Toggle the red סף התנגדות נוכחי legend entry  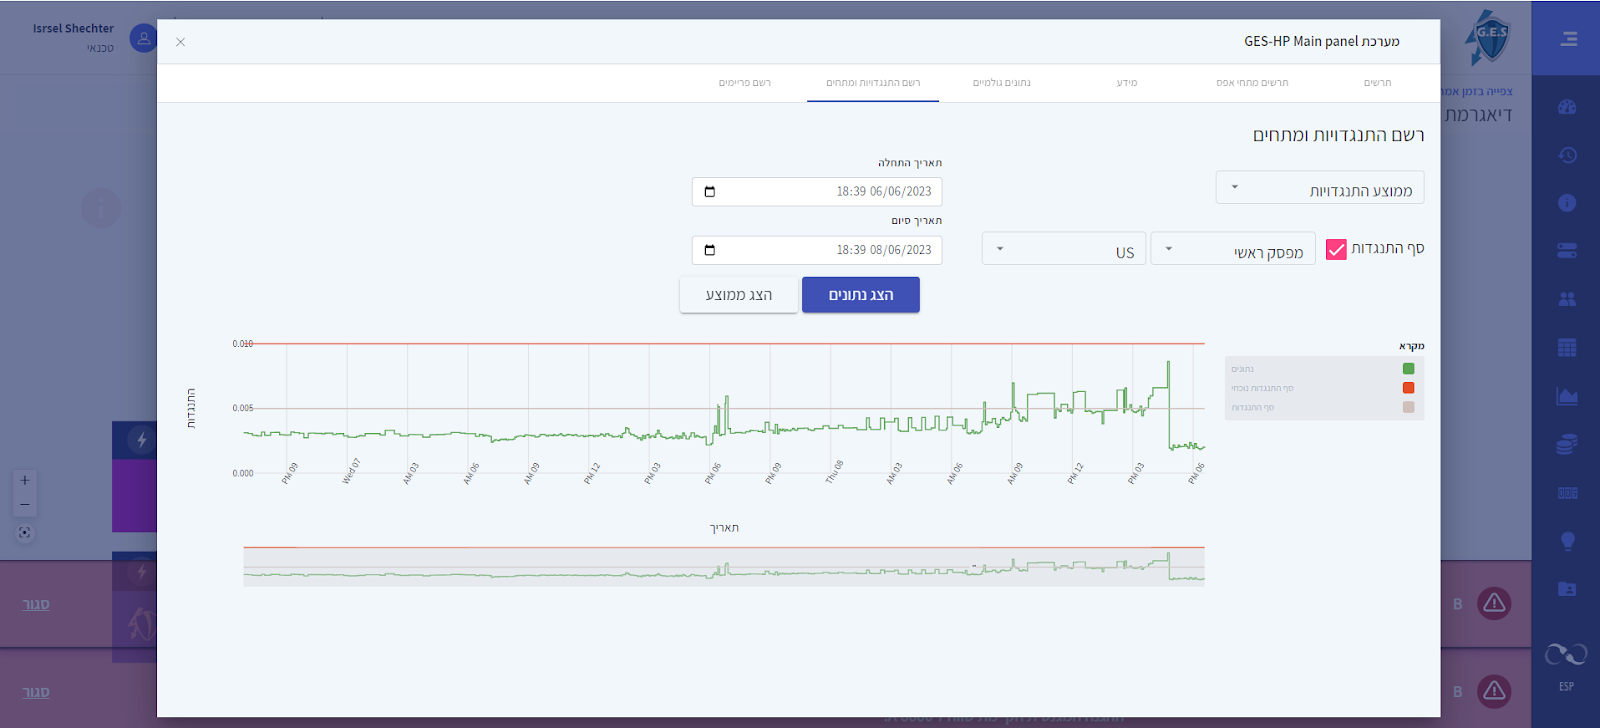[1325, 388]
